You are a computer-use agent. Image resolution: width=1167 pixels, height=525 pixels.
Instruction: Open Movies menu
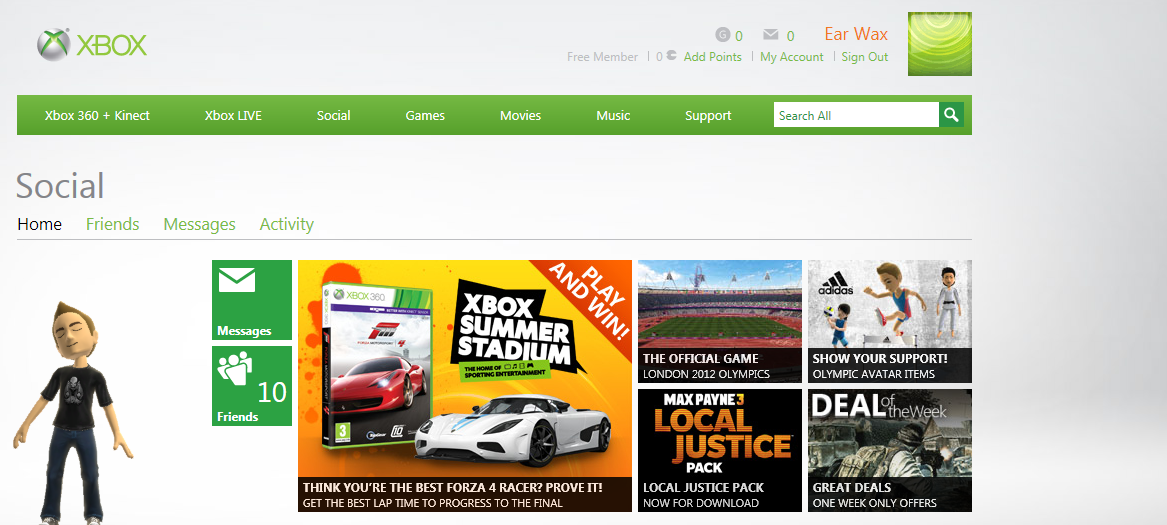[x=520, y=115]
